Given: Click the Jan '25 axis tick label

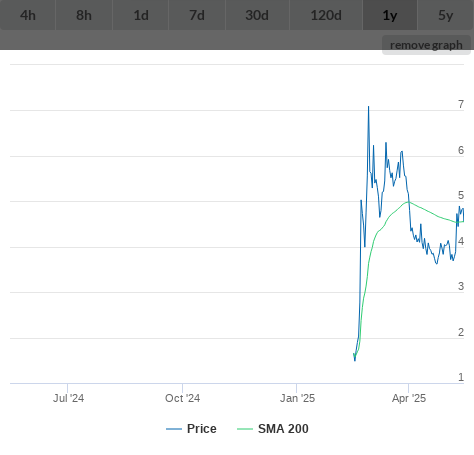Looking at the screenshot, I should [297, 398].
